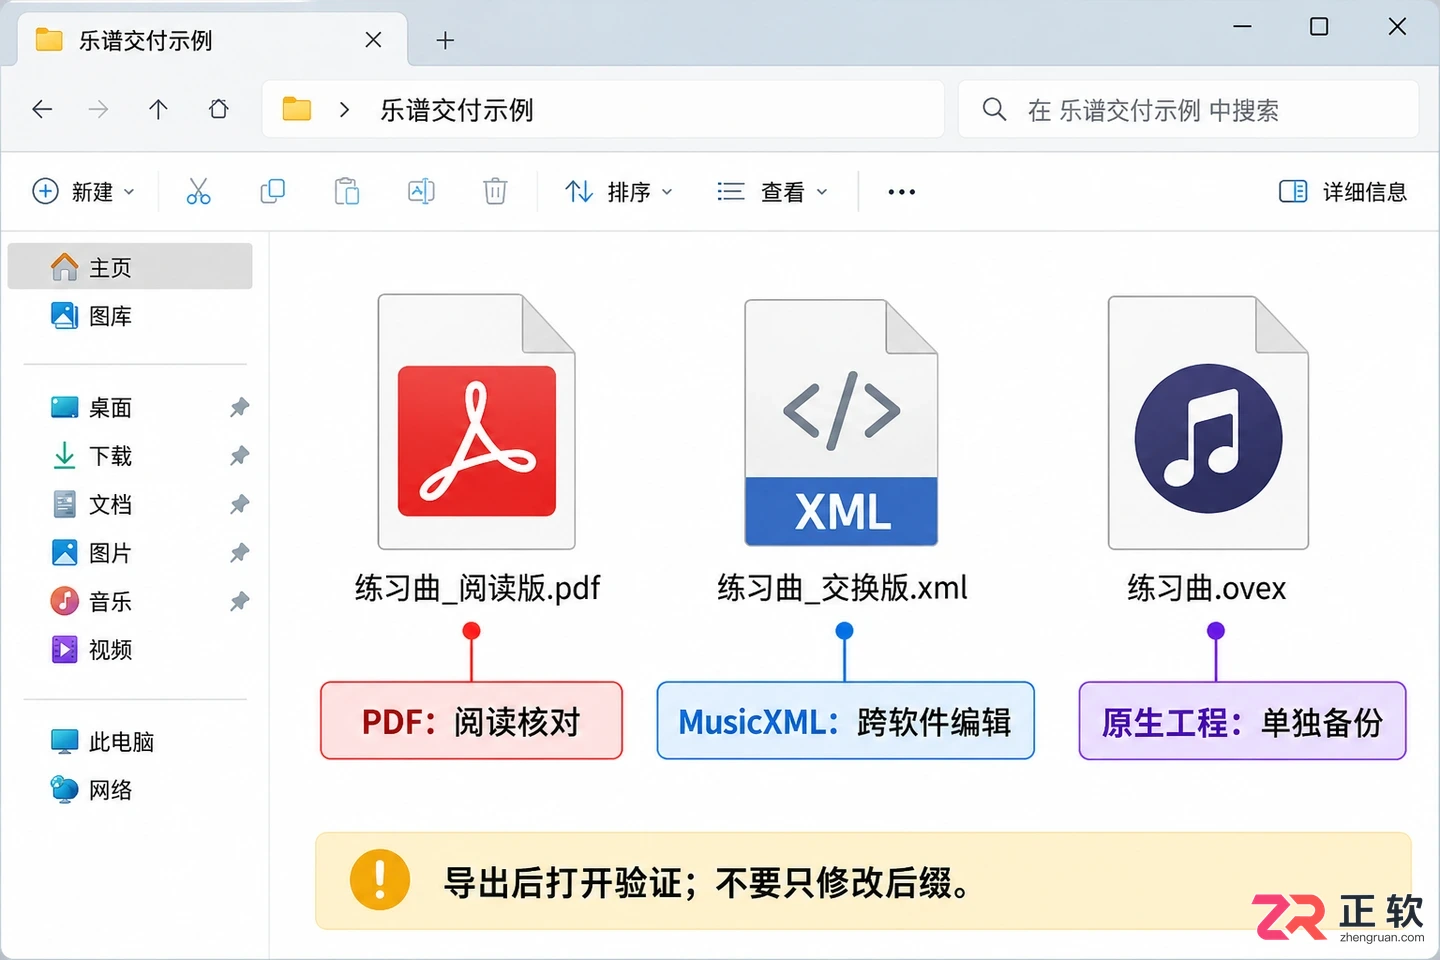Go up one folder level
The width and height of the screenshot is (1440, 960).
click(158, 109)
